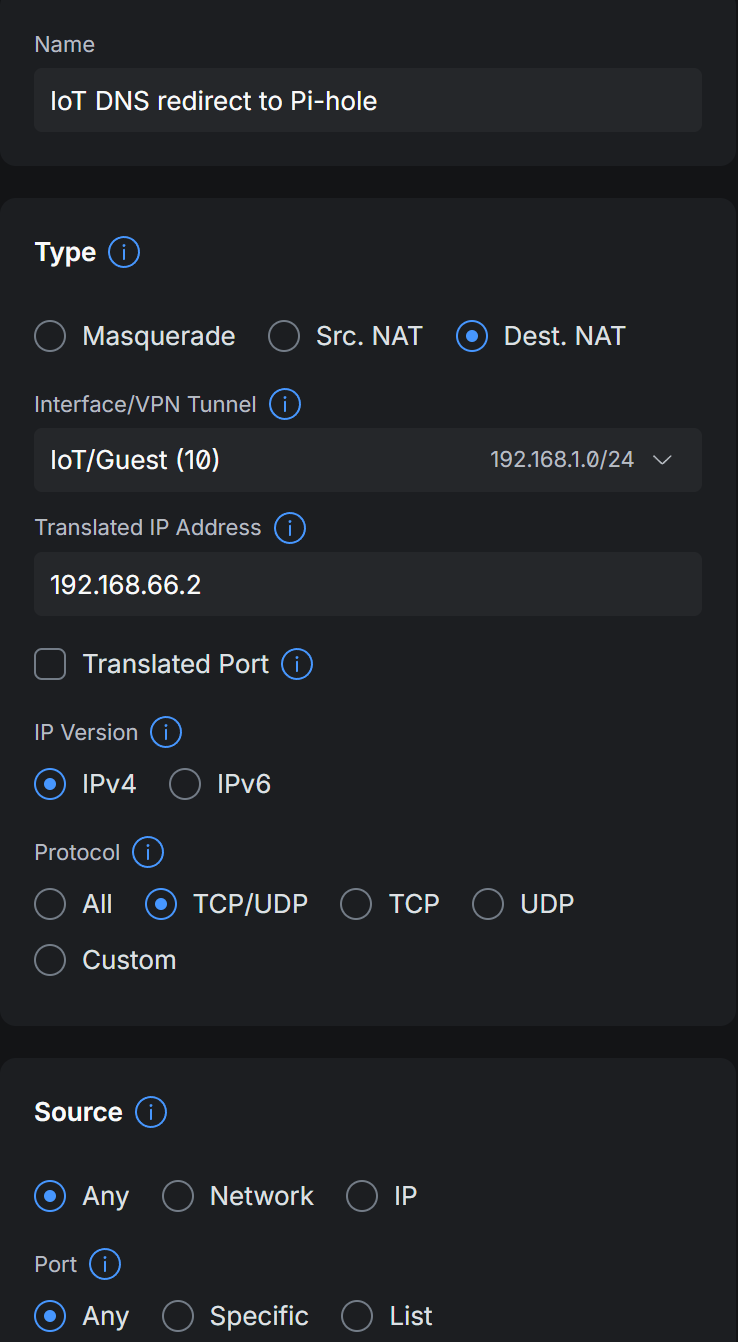Set Source to IP
Screen dimensions: 738x1342
coord(362,1196)
